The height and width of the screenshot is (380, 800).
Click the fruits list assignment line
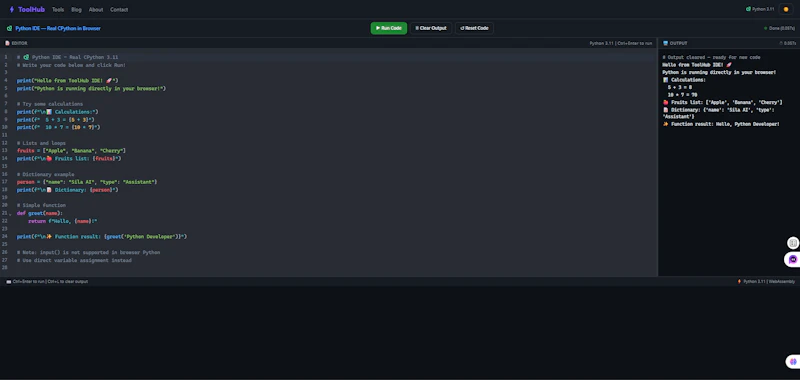pos(71,150)
